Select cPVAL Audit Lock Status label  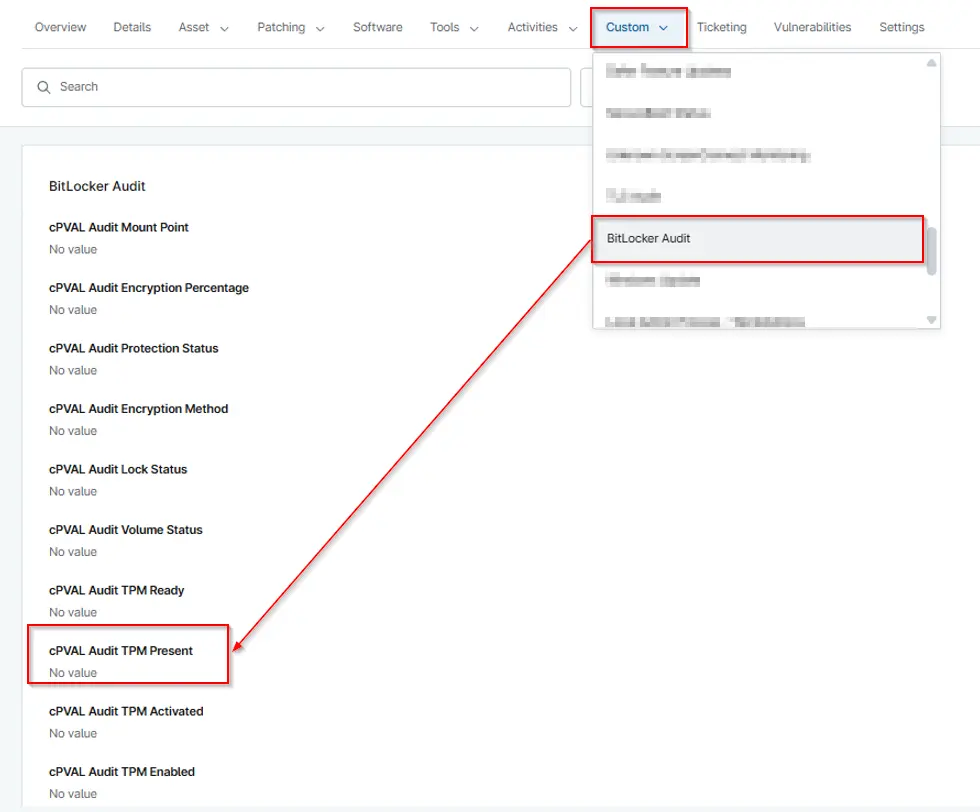coord(118,469)
